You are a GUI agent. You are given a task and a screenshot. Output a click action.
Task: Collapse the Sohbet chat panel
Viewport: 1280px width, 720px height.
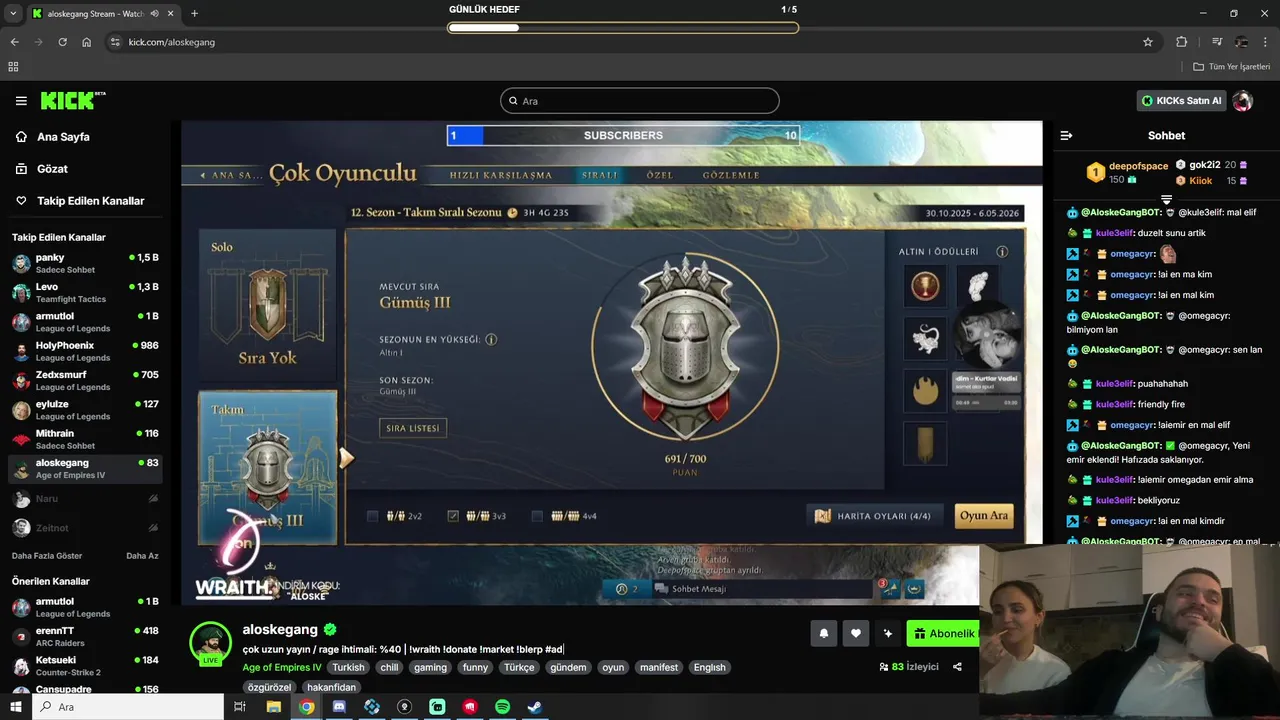1066,135
